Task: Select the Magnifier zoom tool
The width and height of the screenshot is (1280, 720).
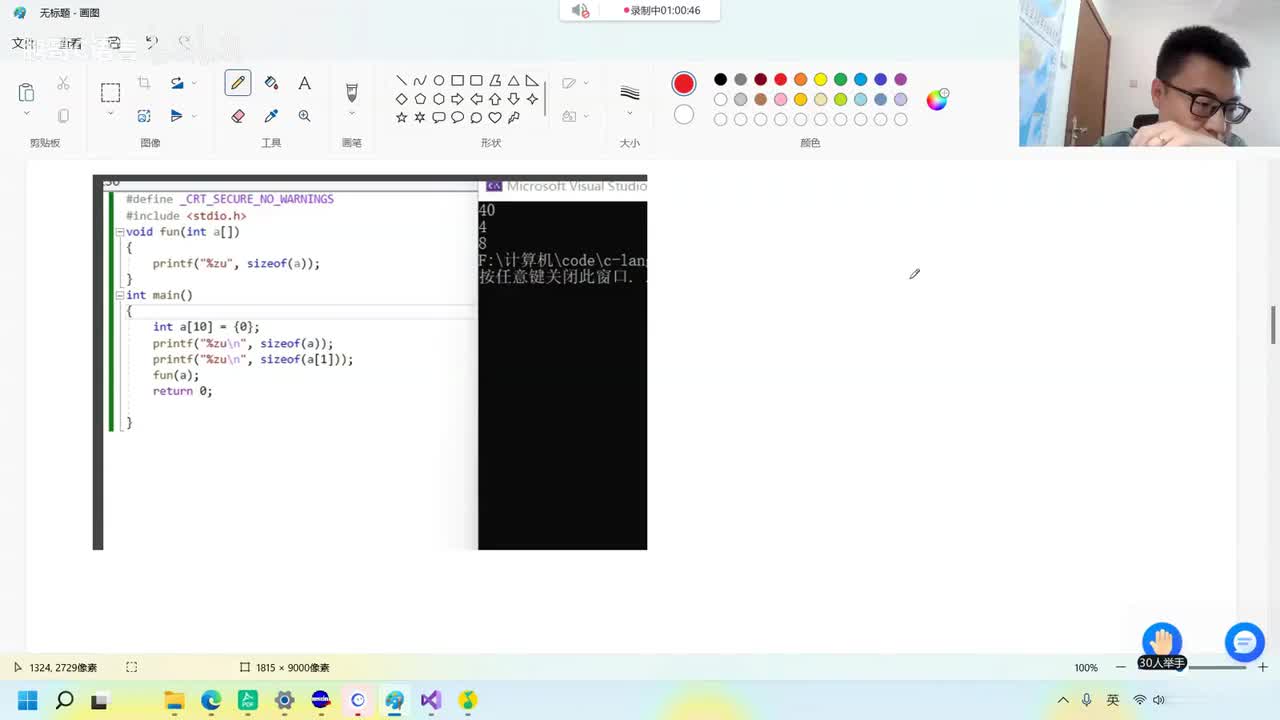Action: 304,116
